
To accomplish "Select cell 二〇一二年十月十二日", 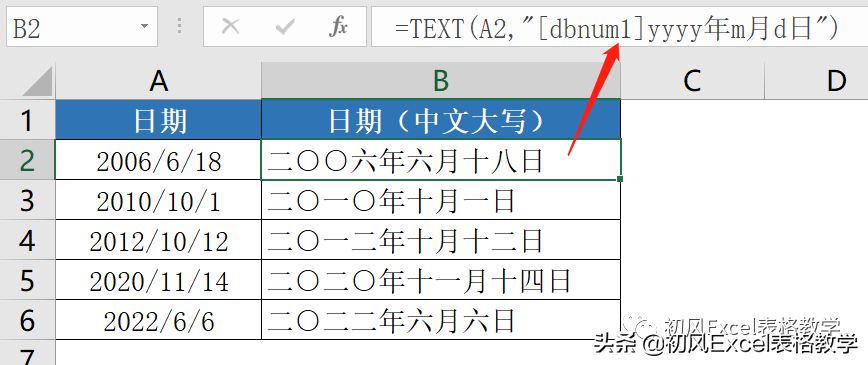I will 441,240.
